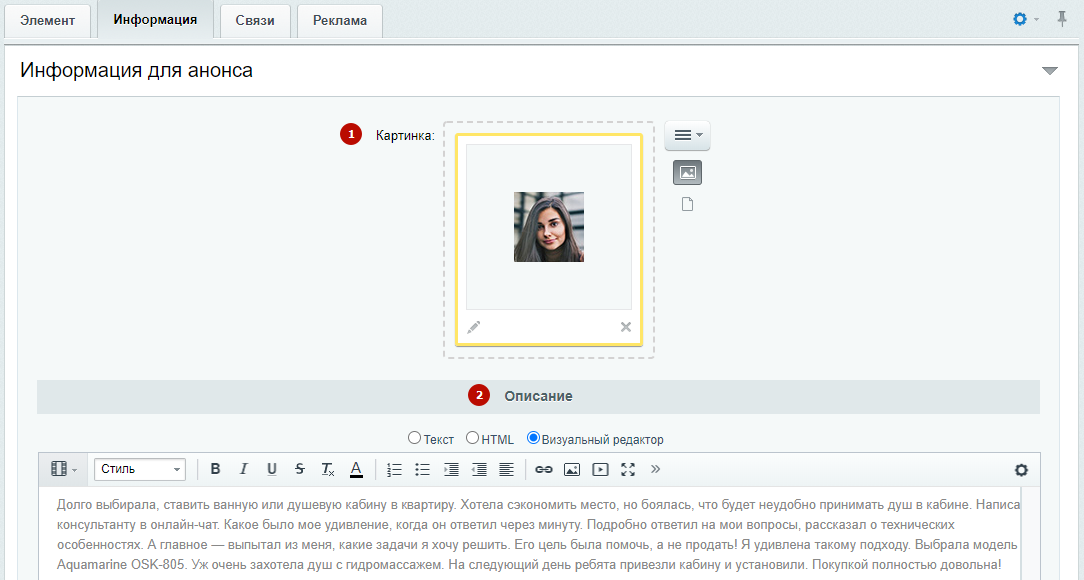Image resolution: width=1084 pixels, height=580 pixels.
Task: Click the woman photo thumbnail
Action: [x=549, y=227]
